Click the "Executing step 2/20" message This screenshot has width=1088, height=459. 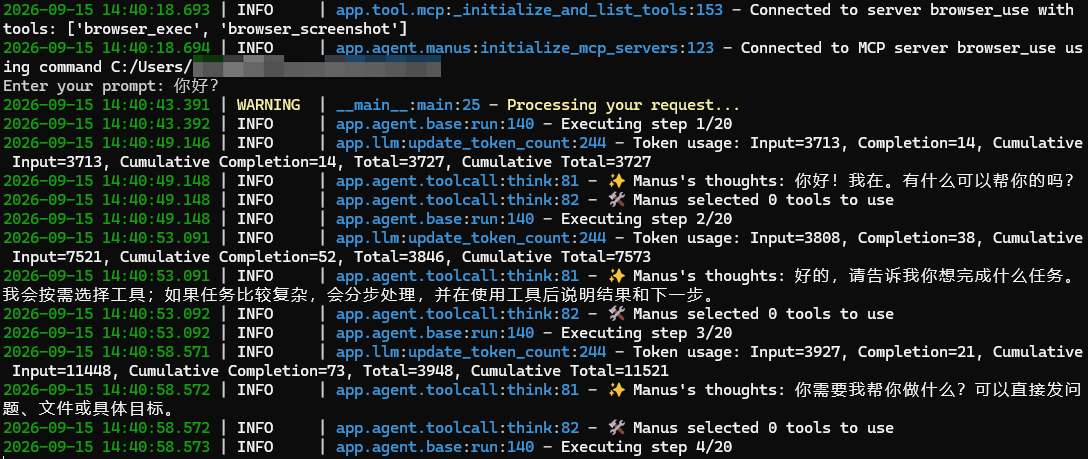(647, 219)
